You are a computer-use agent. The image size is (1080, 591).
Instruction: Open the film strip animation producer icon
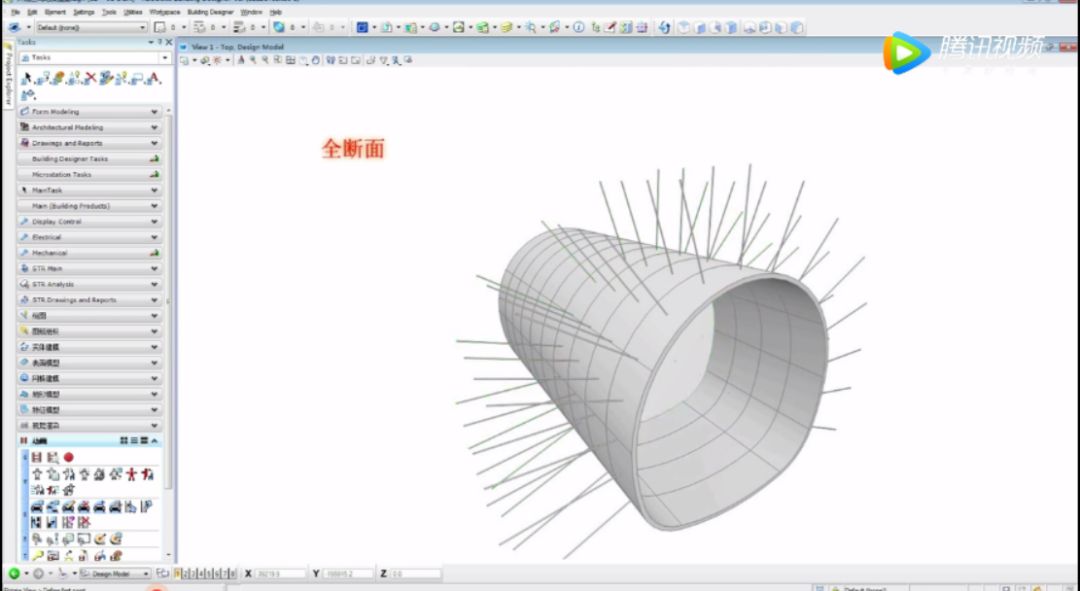(37, 457)
